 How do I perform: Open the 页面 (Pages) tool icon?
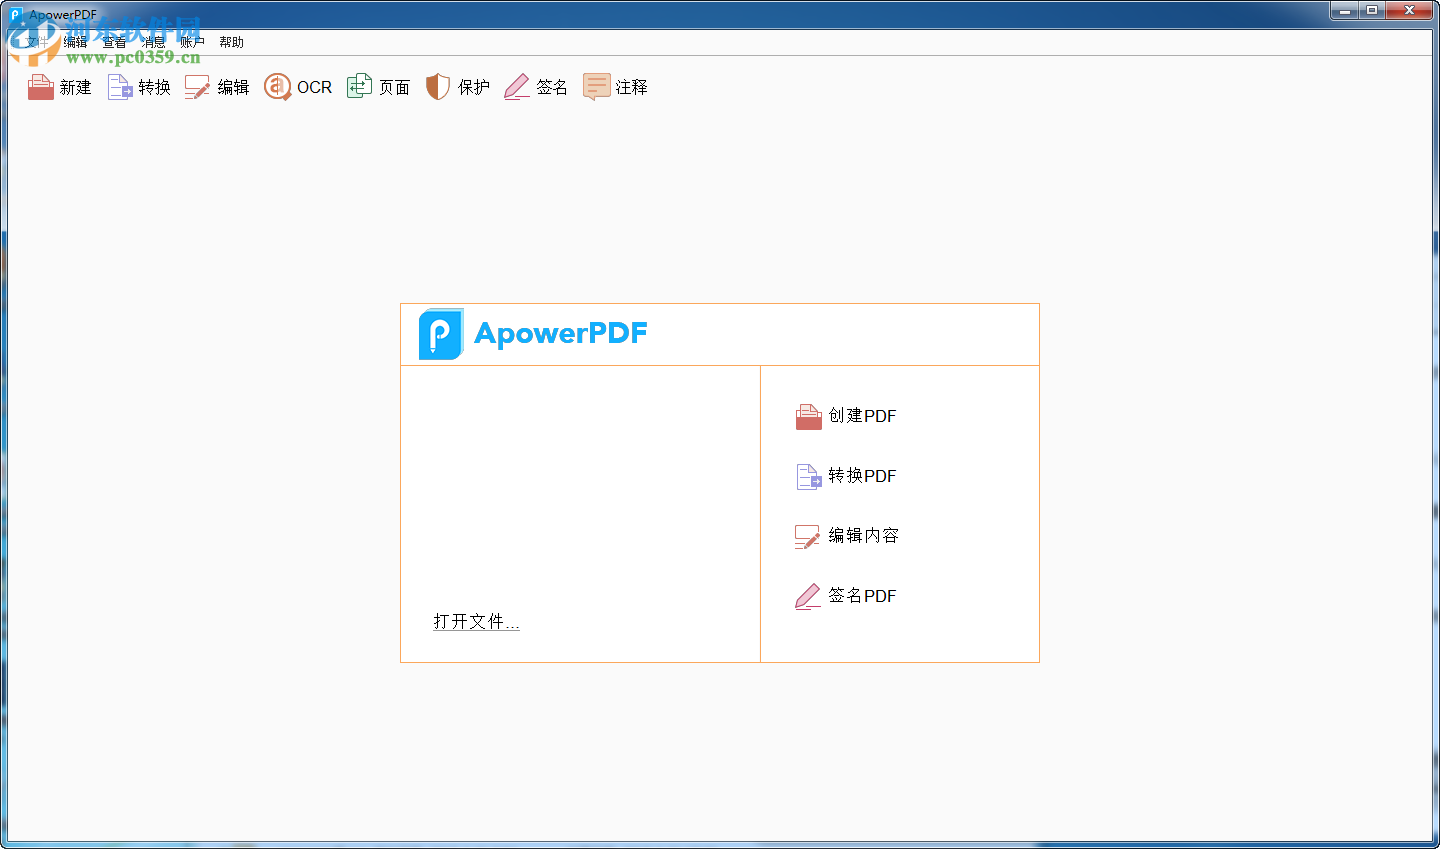378,87
